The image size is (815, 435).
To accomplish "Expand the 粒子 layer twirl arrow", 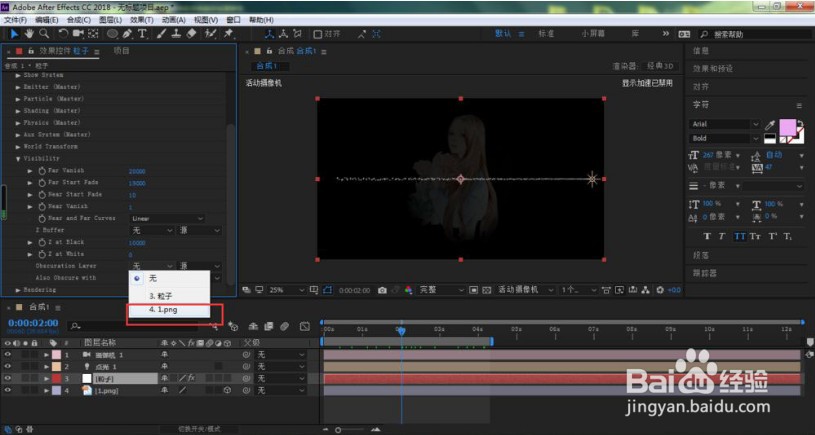I will pos(47,378).
